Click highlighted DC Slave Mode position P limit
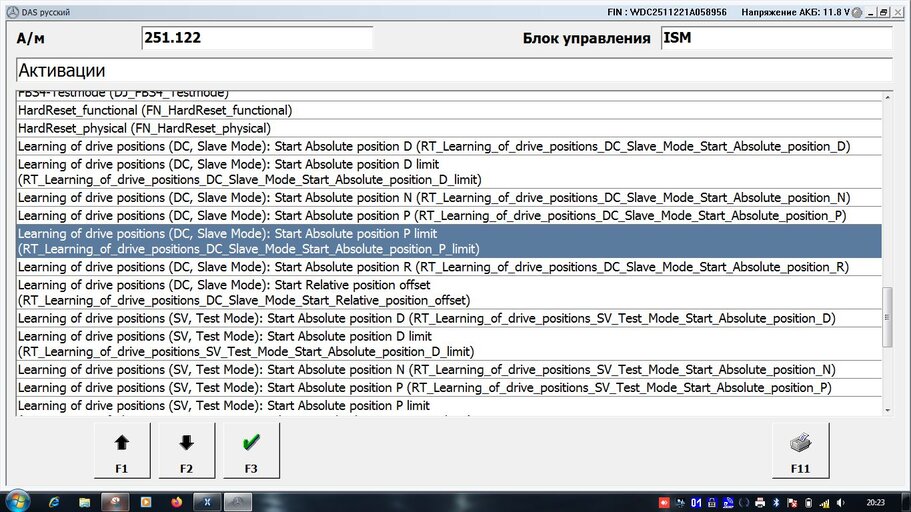Image resolution: width=911 pixels, height=512 pixels. 449,241
